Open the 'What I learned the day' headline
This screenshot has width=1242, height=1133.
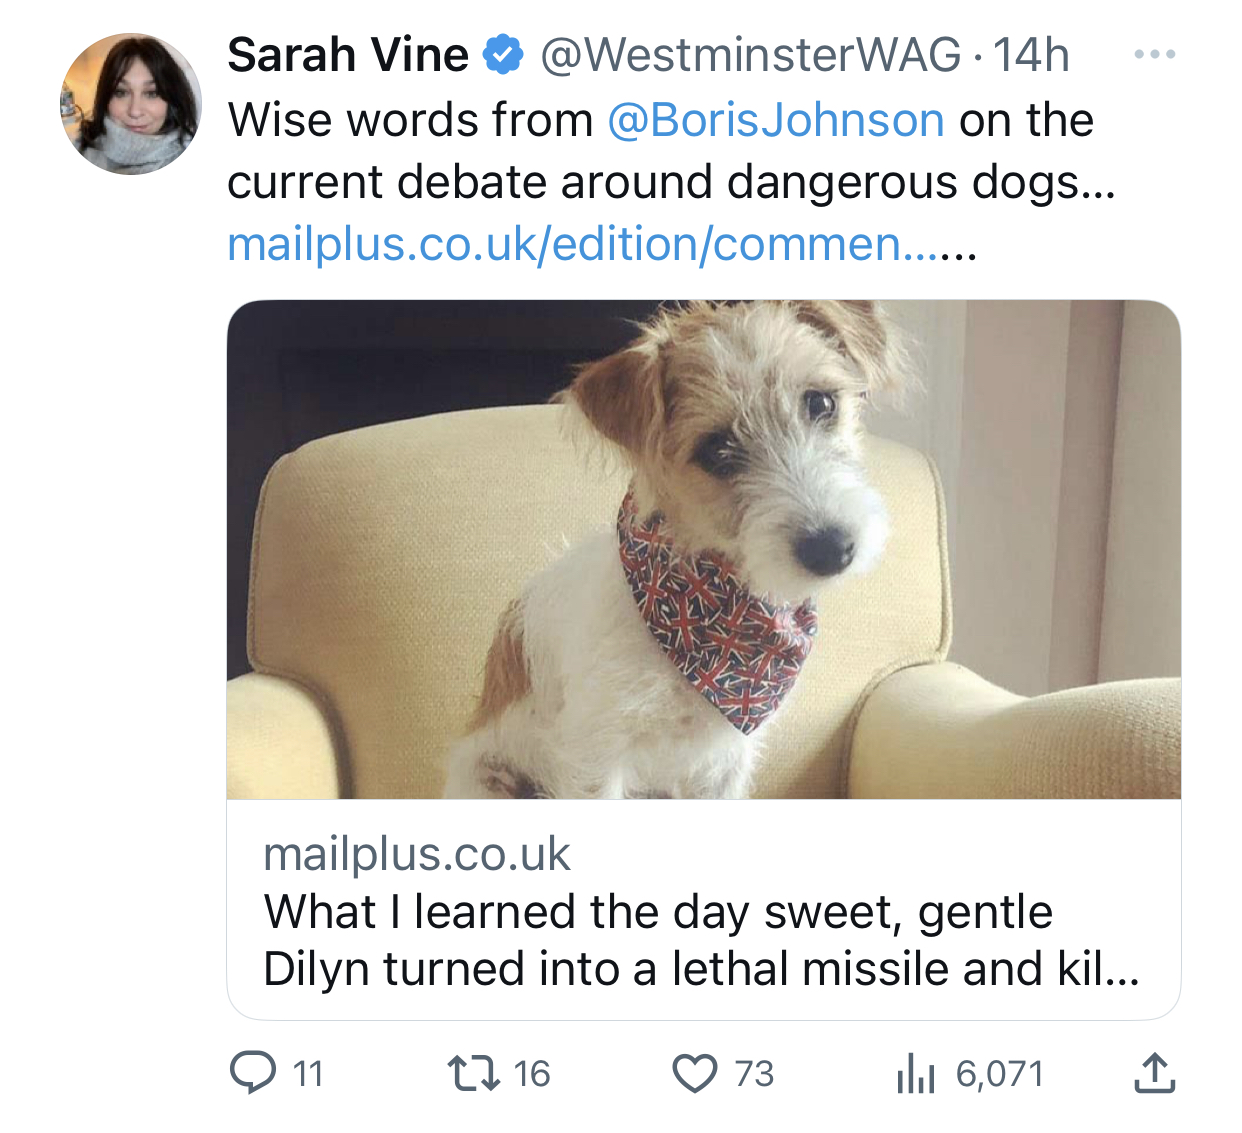pyautogui.click(x=700, y=940)
